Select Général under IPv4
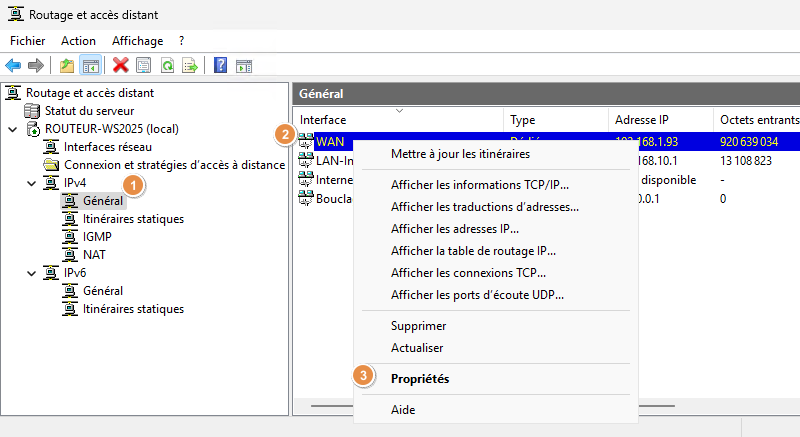 103,201
